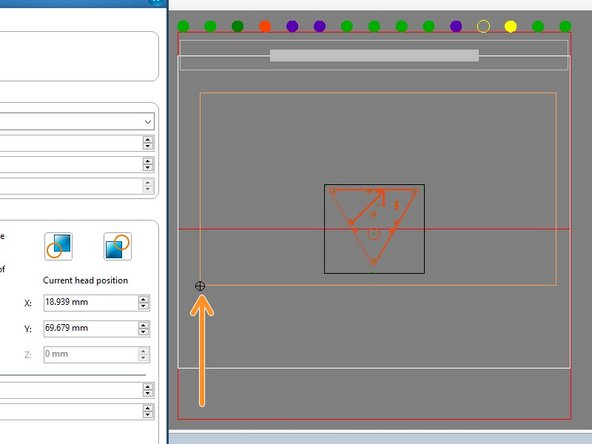The image size is (592, 444).
Task: Select the orange triangle artwork in the preview
Action: (x=374, y=227)
